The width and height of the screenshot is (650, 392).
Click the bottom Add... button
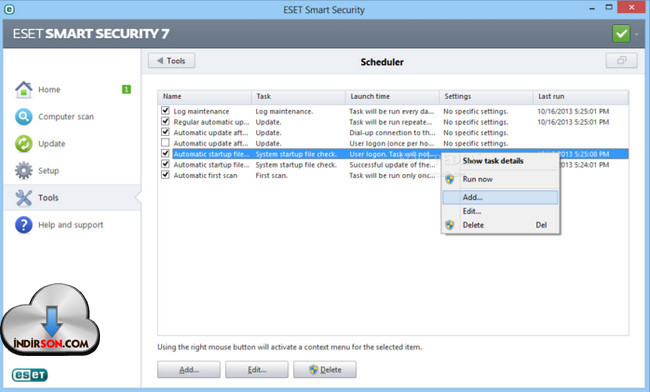[189, 370]
